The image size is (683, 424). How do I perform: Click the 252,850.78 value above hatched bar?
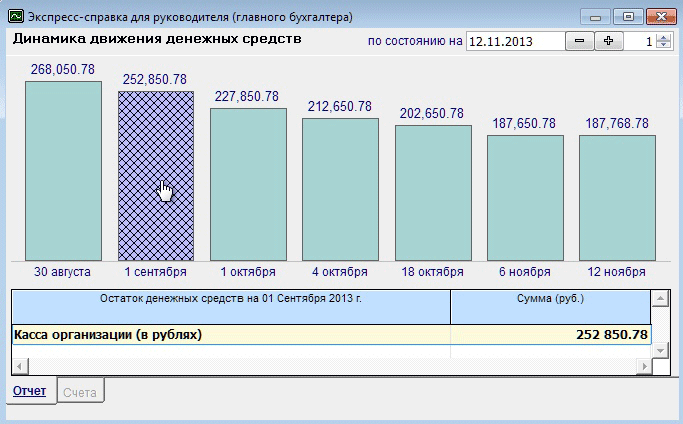click(x=155, y=79)
